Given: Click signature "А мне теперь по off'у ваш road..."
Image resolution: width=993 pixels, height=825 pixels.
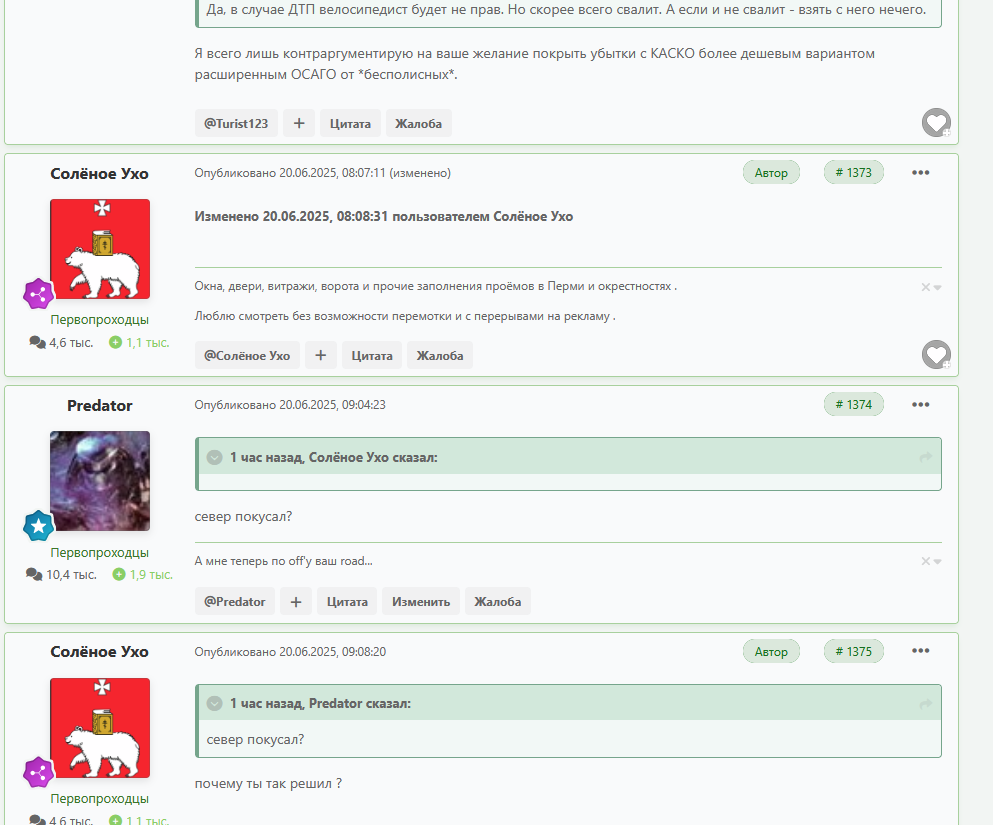Looking at the screenshot, I should point(283,561).
